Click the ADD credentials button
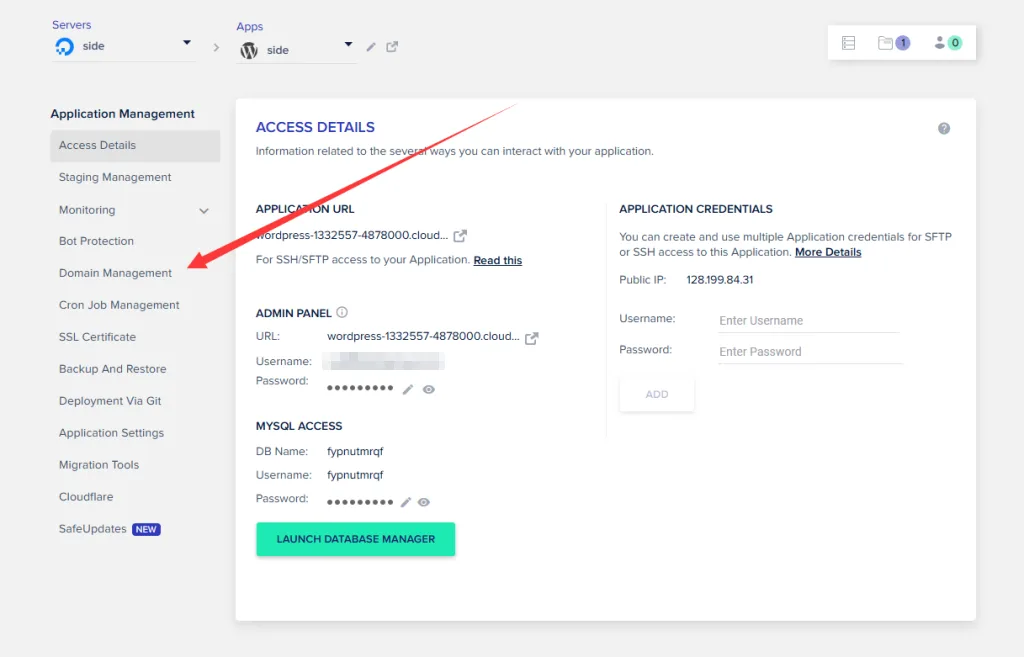The width and height of the screenshot is (1024, 657). click(x=656, y=394)
